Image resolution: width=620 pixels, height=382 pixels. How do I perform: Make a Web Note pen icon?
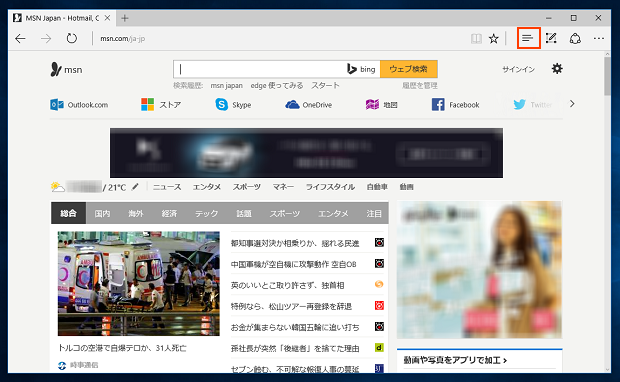tap(551, 38)
